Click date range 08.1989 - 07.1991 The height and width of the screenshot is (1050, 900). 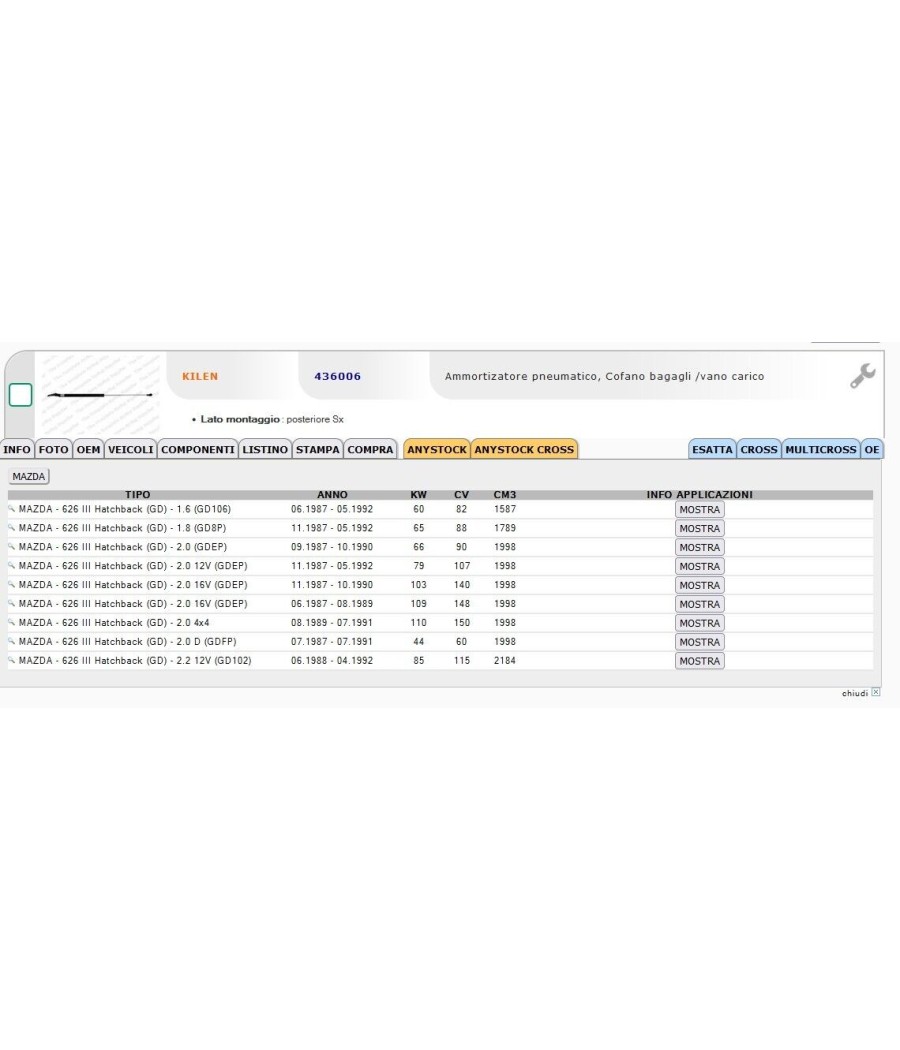331,622
